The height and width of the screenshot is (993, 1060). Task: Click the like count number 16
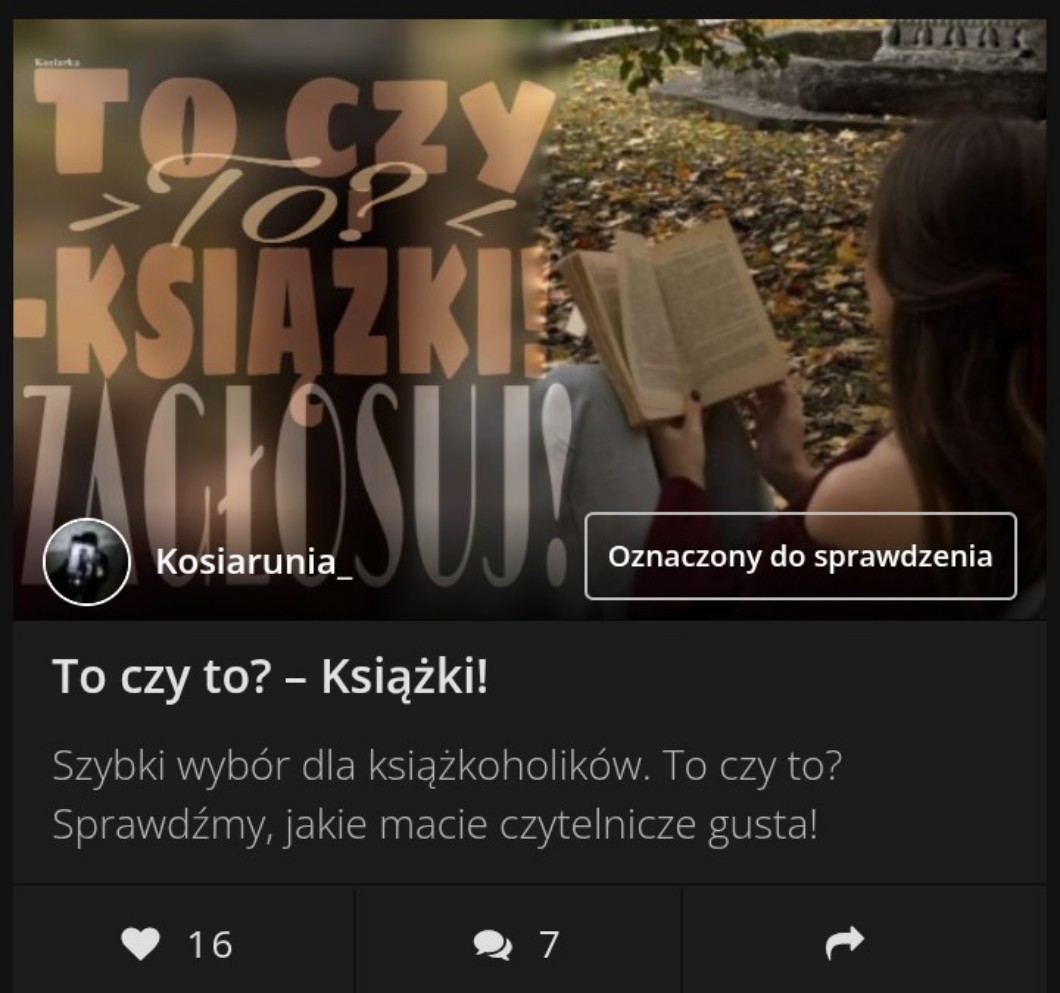[x=210, y=944]
